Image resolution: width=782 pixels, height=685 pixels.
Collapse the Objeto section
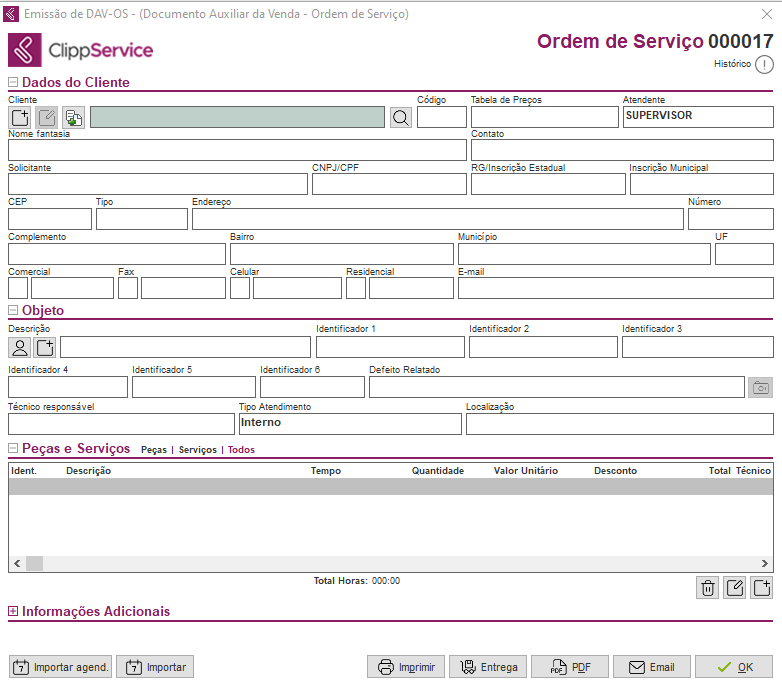[x=13, y=311]
